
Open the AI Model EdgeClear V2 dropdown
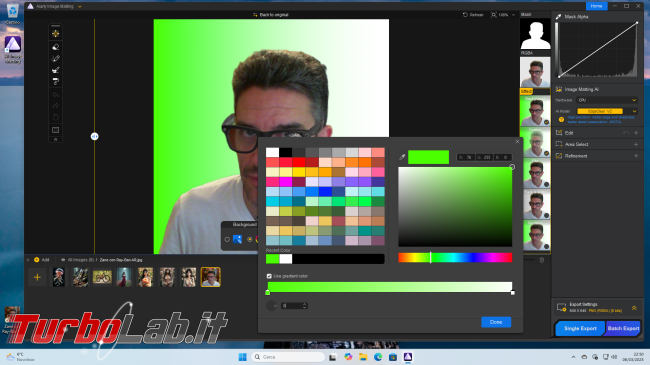click(x=607, y=111)
